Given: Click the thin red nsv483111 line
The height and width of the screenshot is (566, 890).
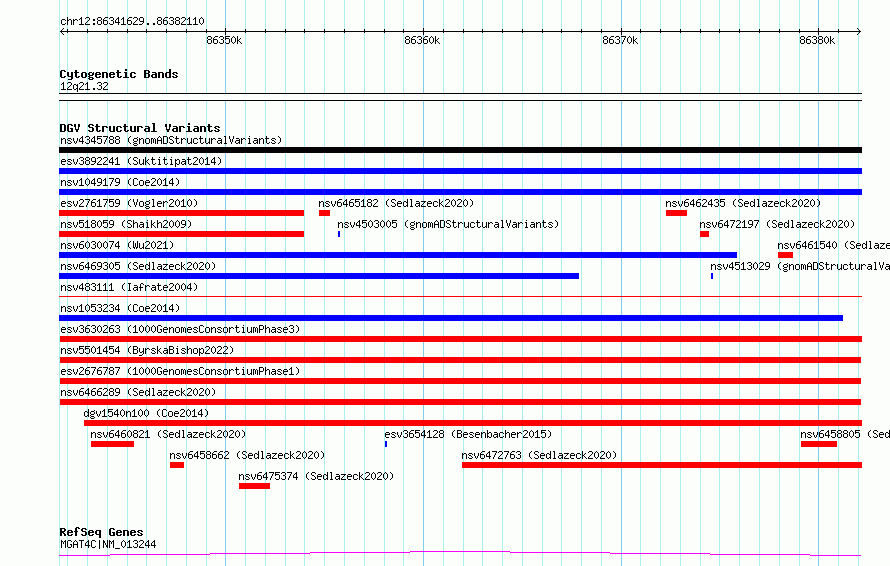Looking at the screenshot, I should pyautogui.click(x=460, y=296).
